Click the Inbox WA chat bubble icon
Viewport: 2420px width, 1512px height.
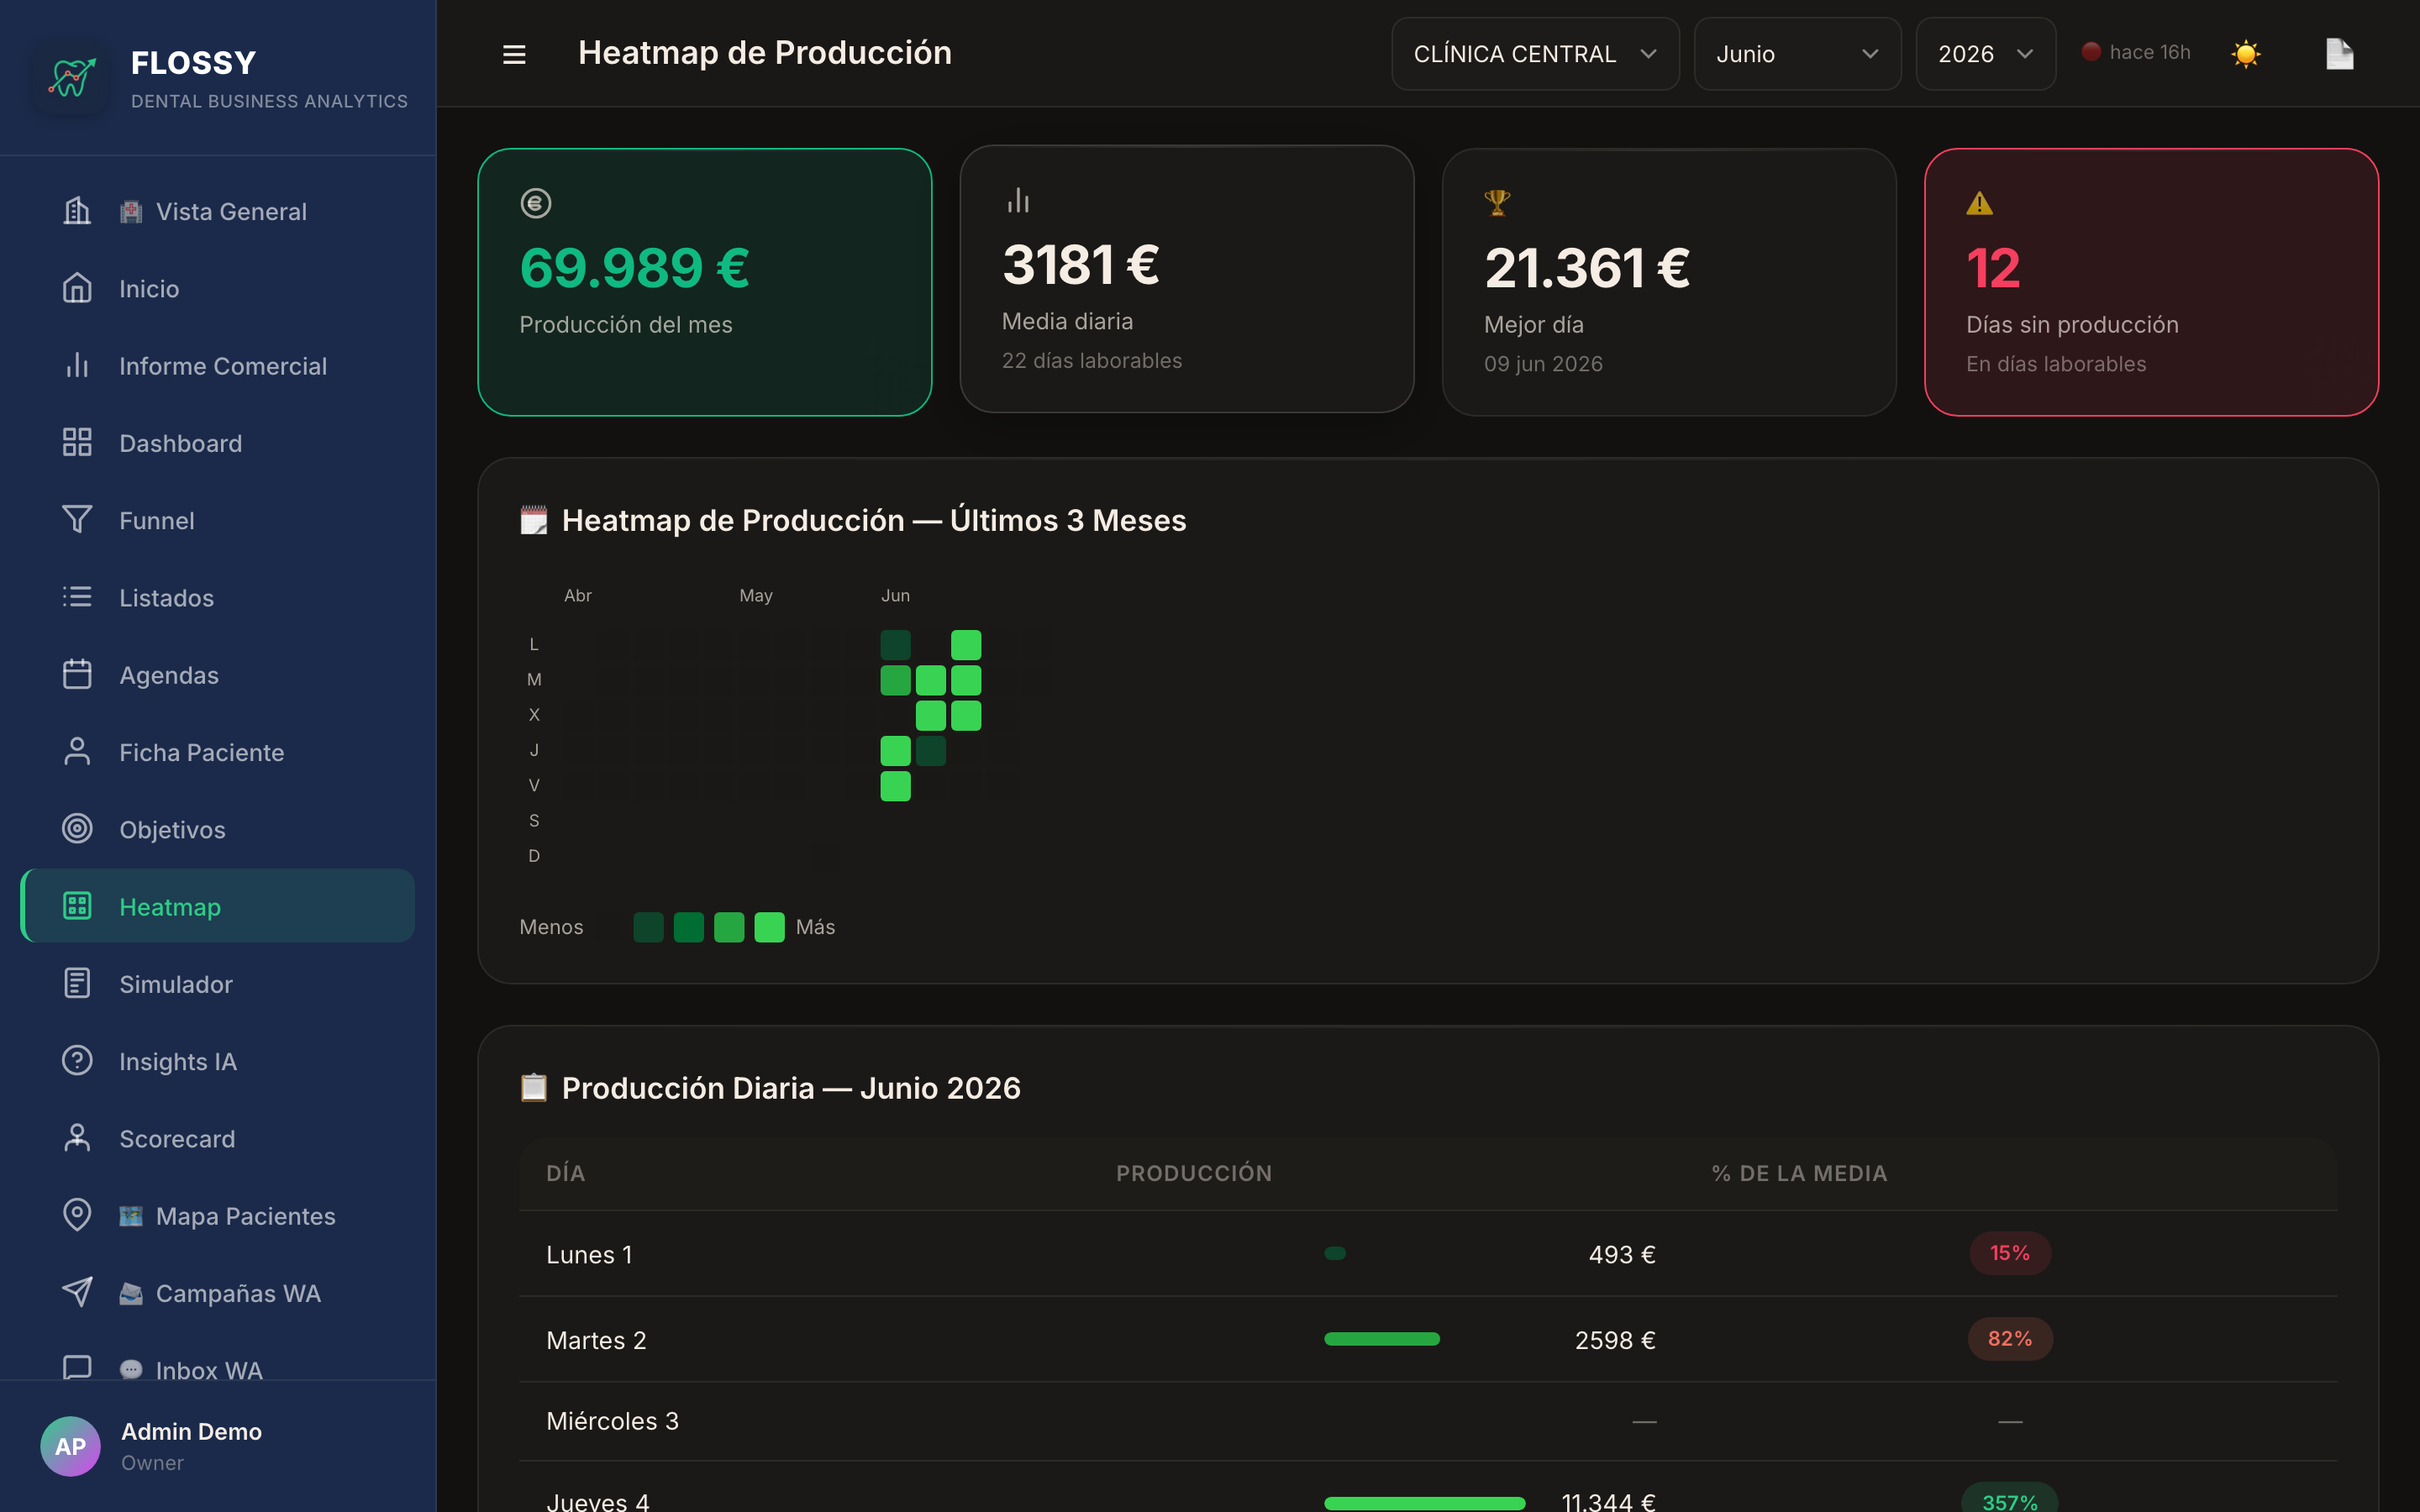point(77,1367)
